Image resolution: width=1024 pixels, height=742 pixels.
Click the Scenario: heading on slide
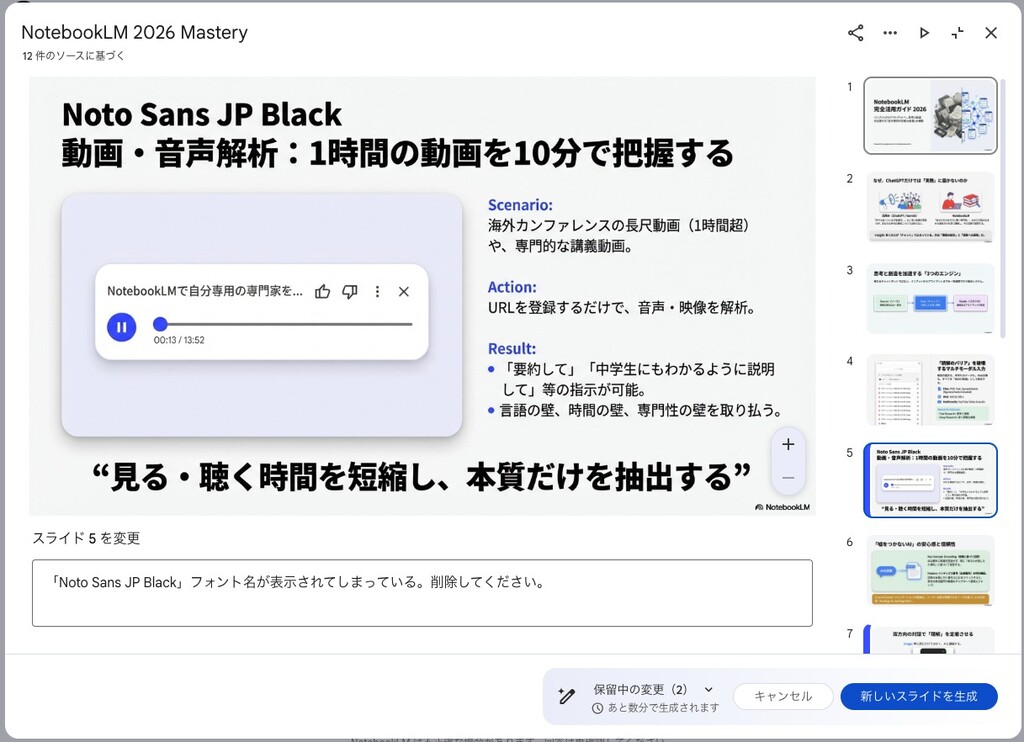[x=520, y=205]
